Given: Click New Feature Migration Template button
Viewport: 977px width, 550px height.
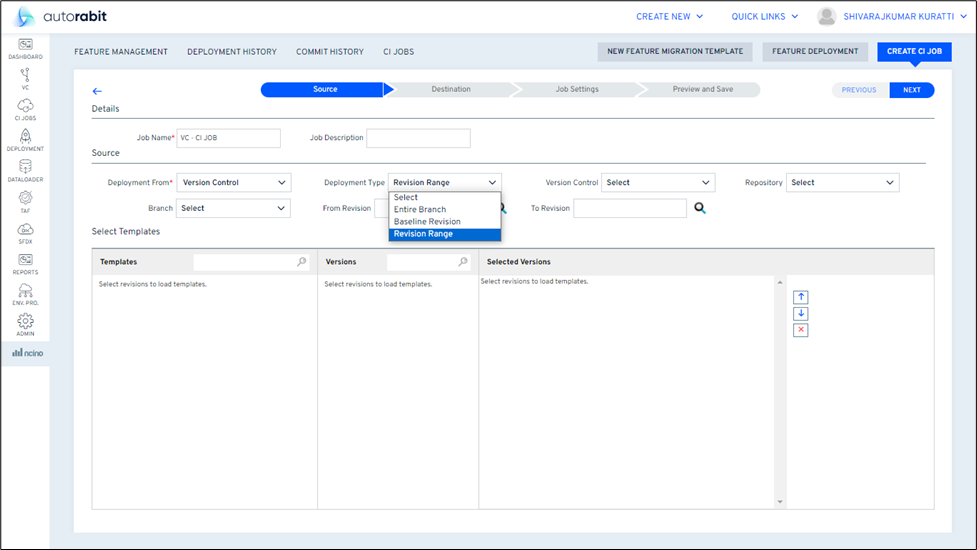Looking at the screenshot, I should [x=675, y=52].
